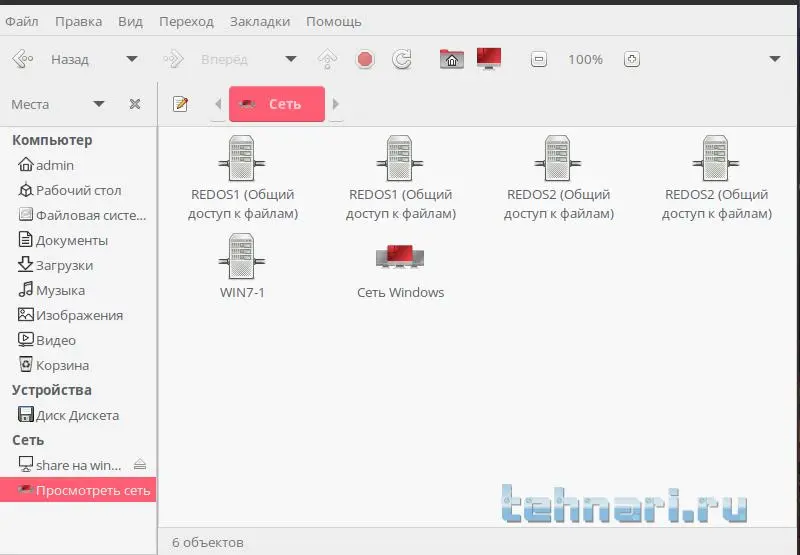Expand the Вперёд history dropdown arrow
The height and width of the screenshot is (555, 800).
[291, 59]
